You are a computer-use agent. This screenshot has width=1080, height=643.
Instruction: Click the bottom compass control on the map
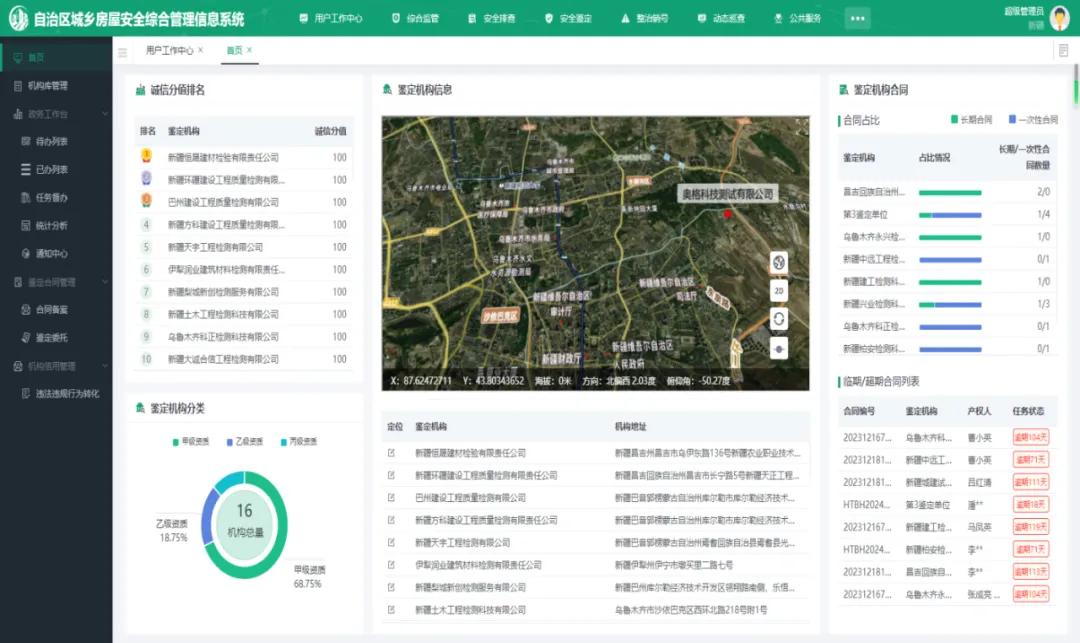pyautogui.click(x=779, y=348)
